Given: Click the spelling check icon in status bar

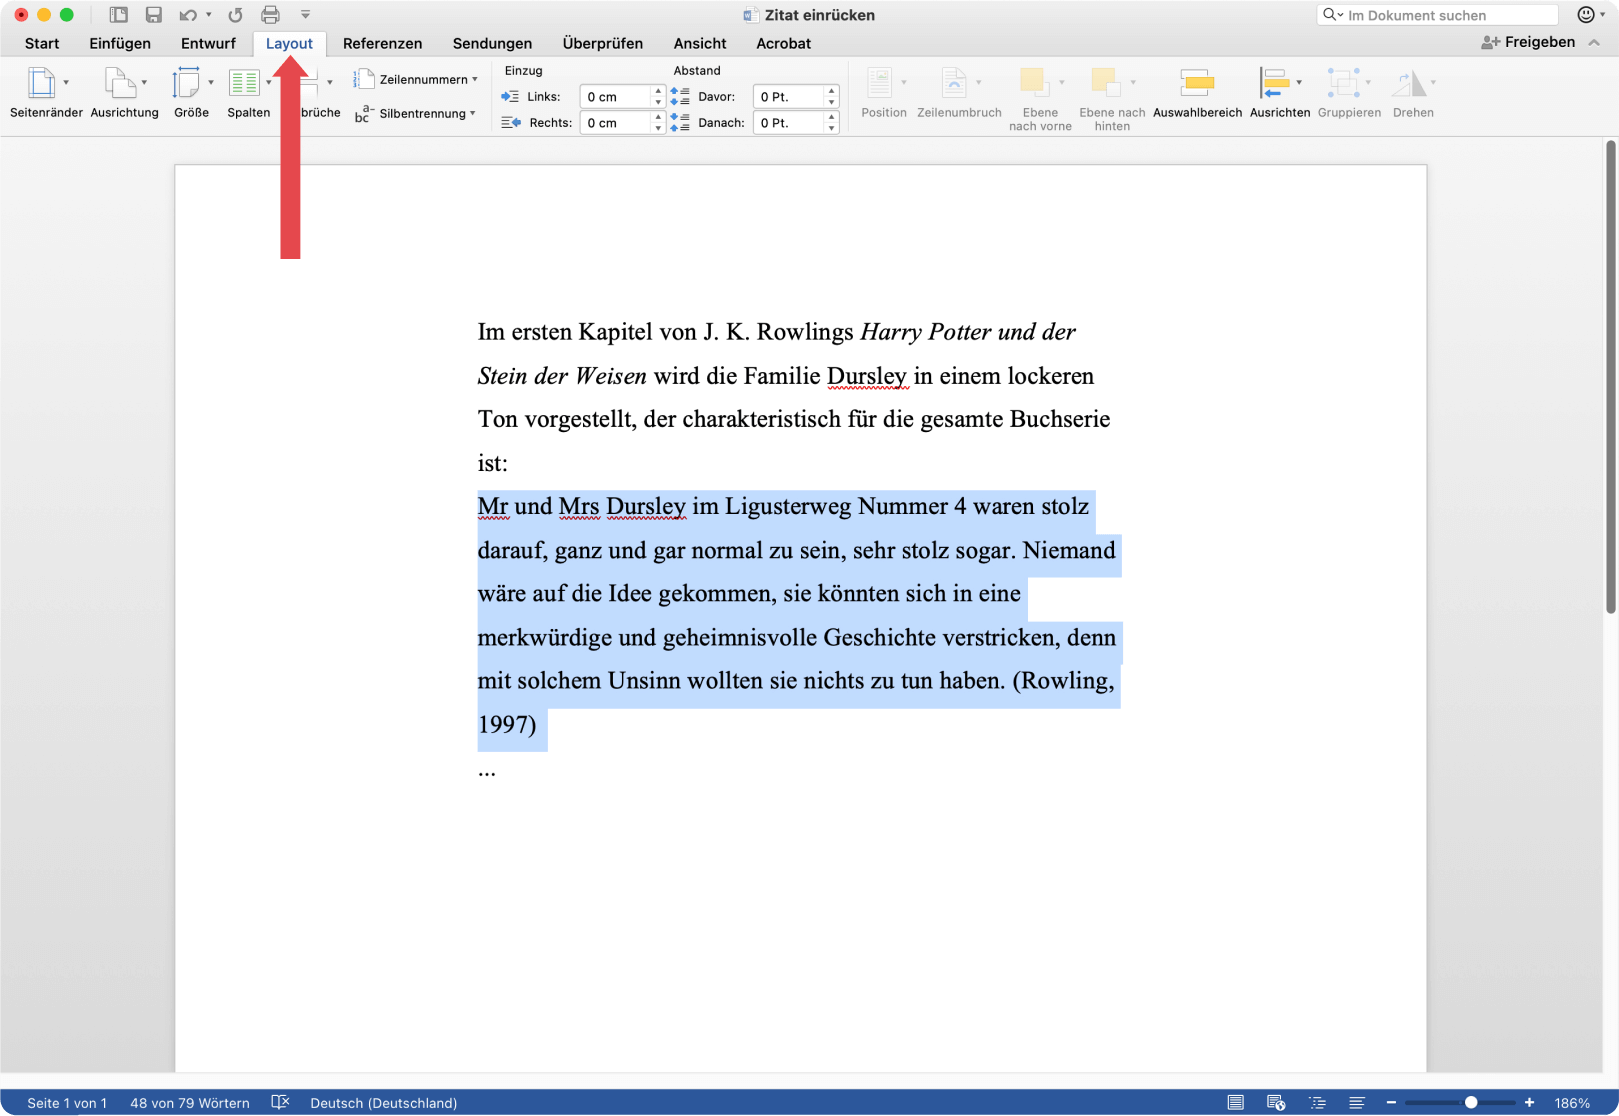Looking at the screenshot, I should 280,1102.
